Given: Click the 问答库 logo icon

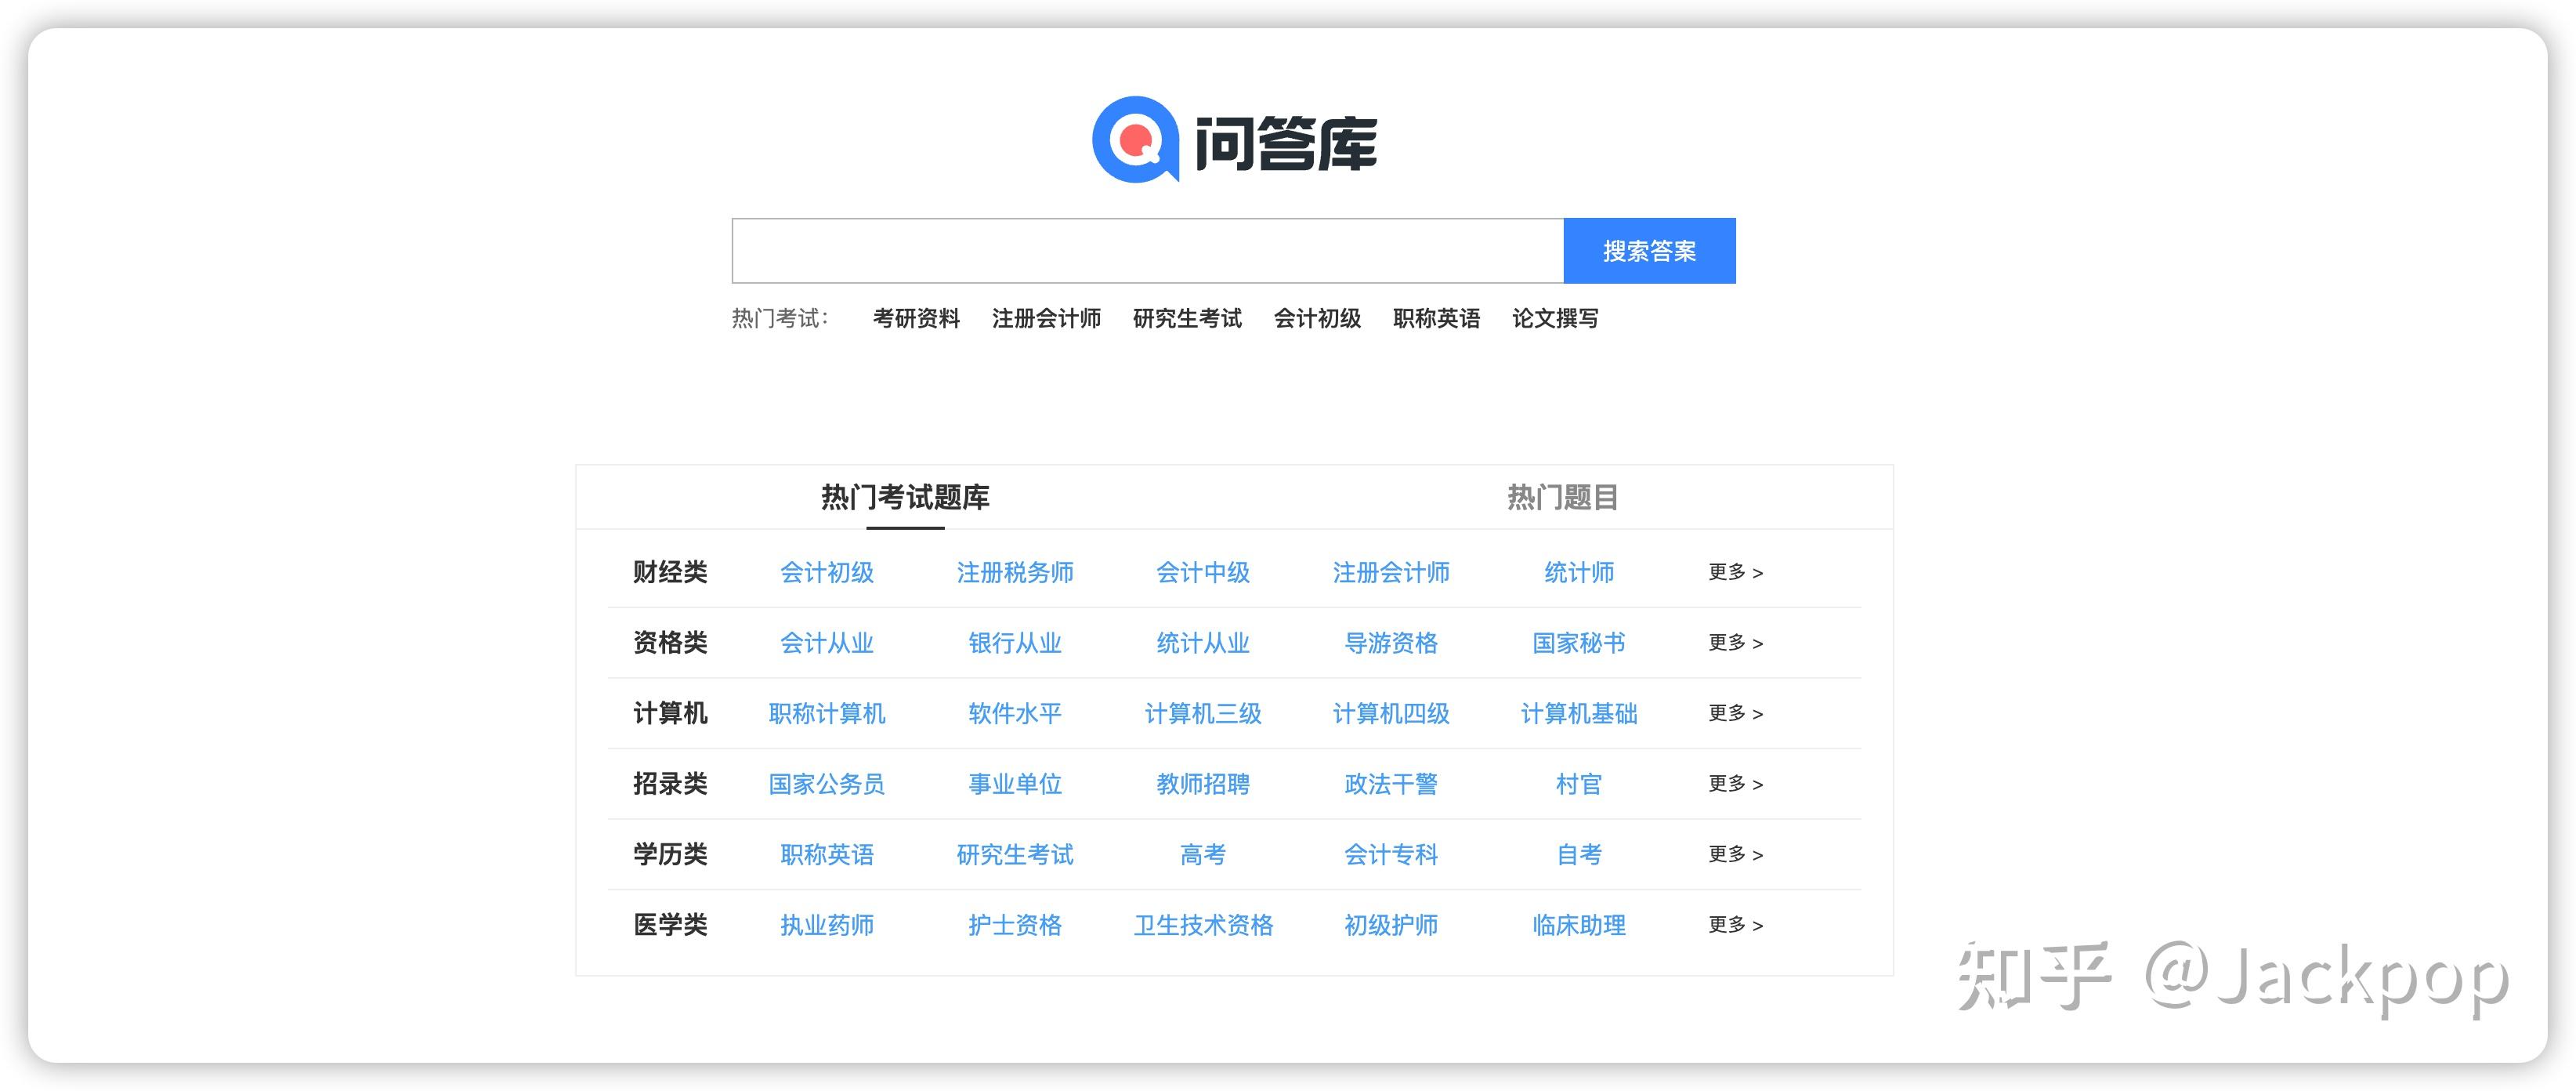Looking at the screenshot, I should click(1136, 140).
